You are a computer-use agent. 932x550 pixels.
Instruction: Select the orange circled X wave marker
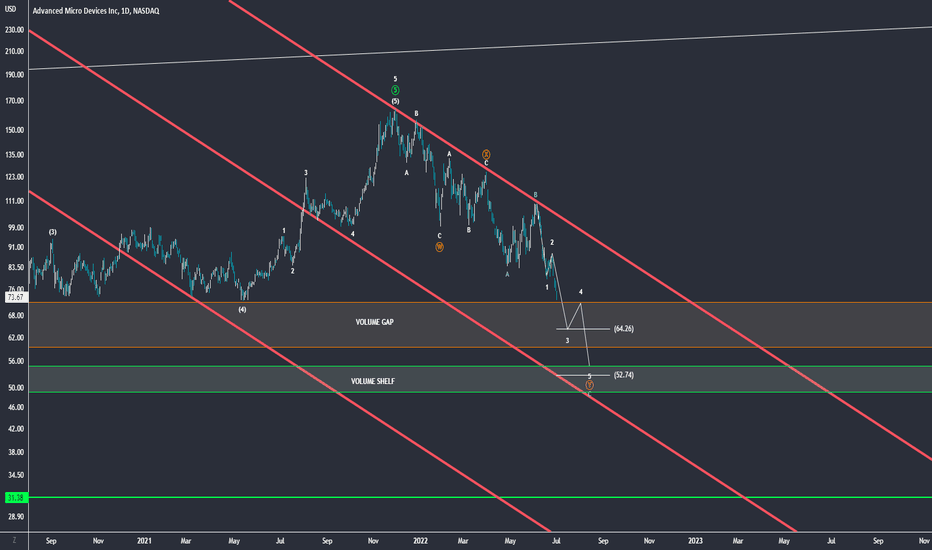pyautogui.click(x=486, y=154)
